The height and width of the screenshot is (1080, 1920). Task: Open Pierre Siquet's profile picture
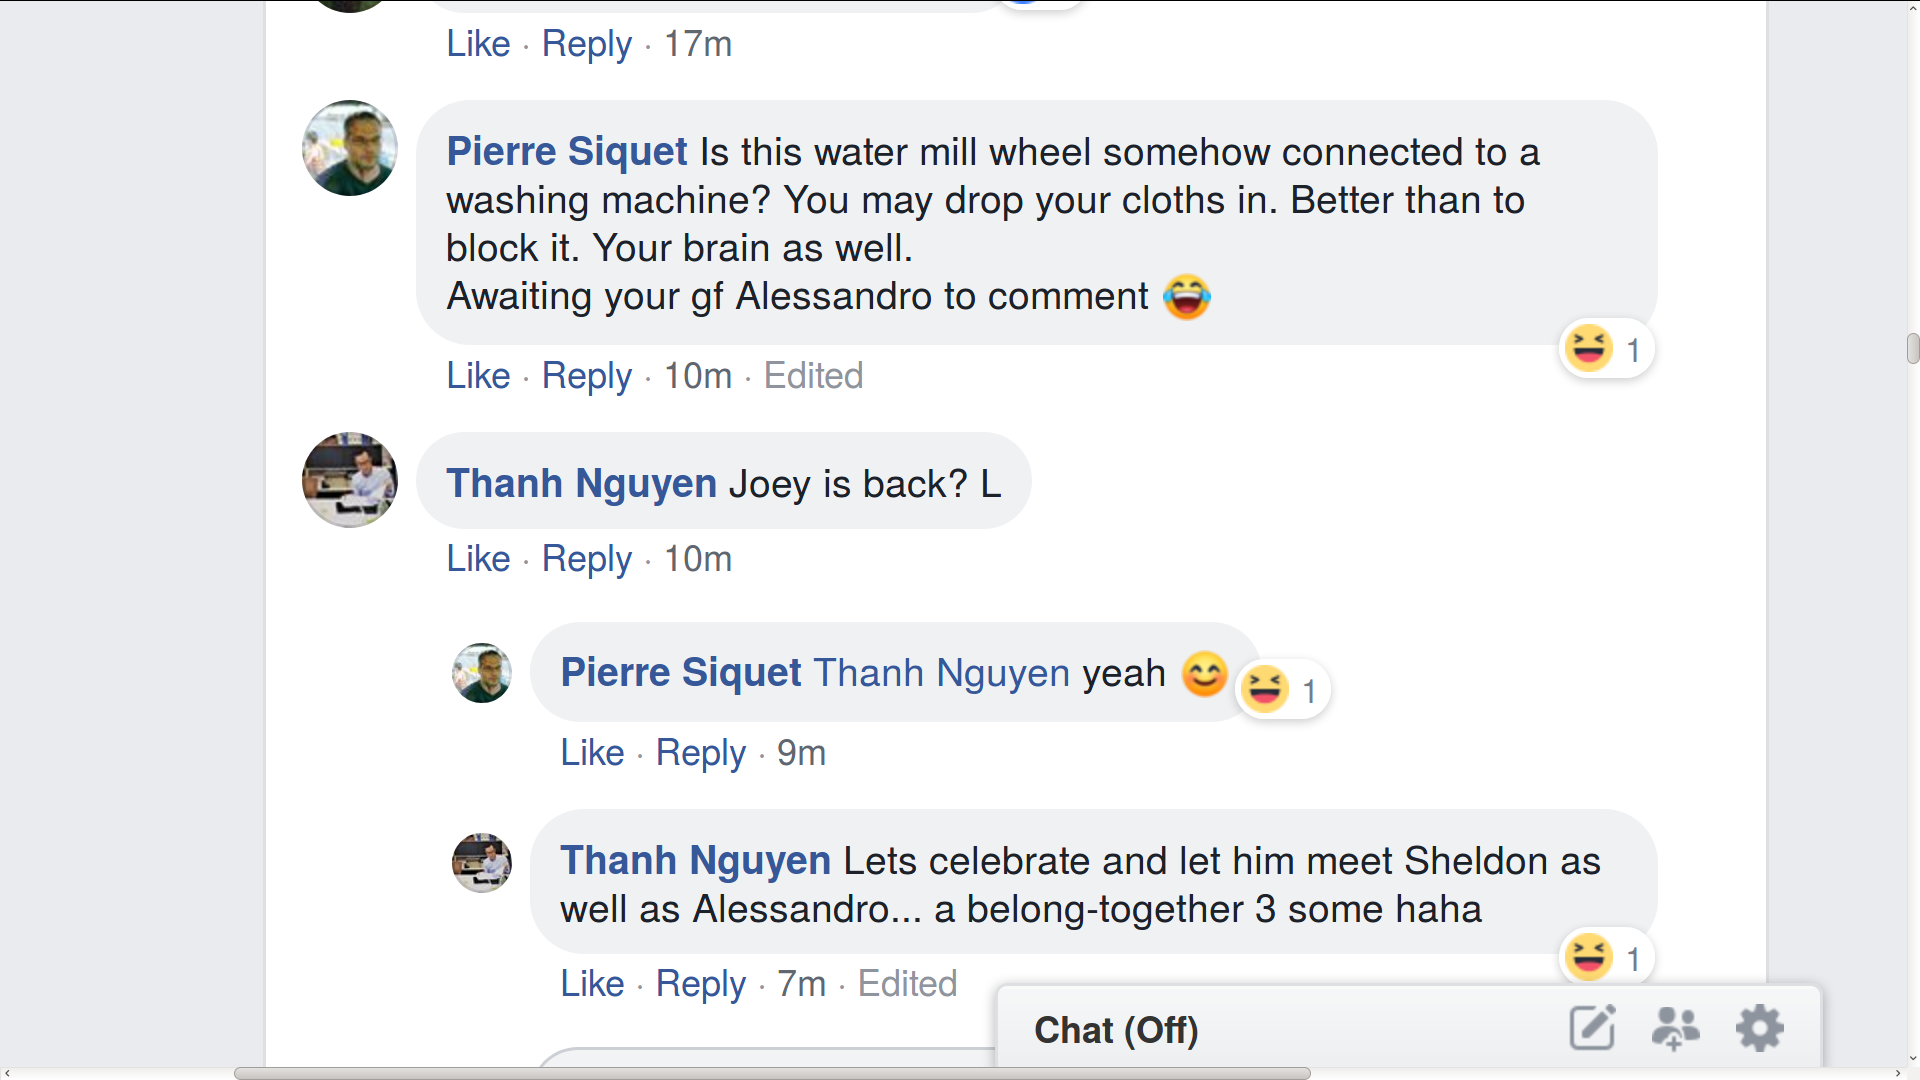click(x=349, y=147)
